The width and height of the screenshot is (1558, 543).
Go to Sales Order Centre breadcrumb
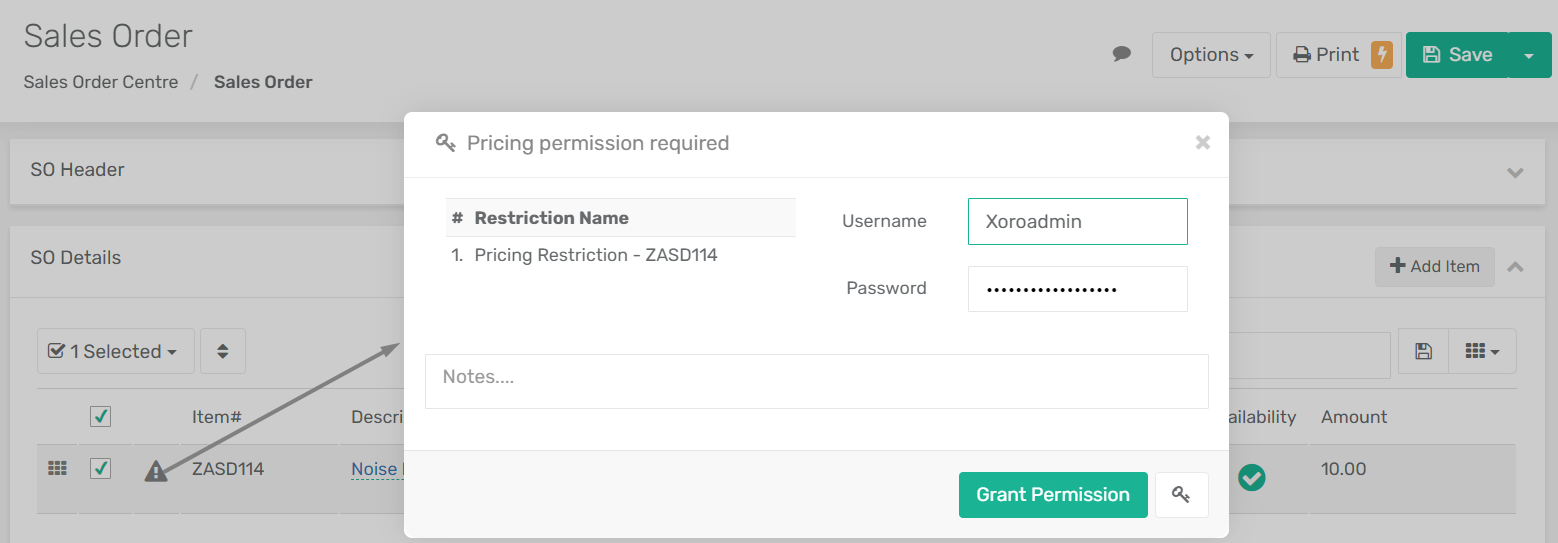tap(101, 82)
